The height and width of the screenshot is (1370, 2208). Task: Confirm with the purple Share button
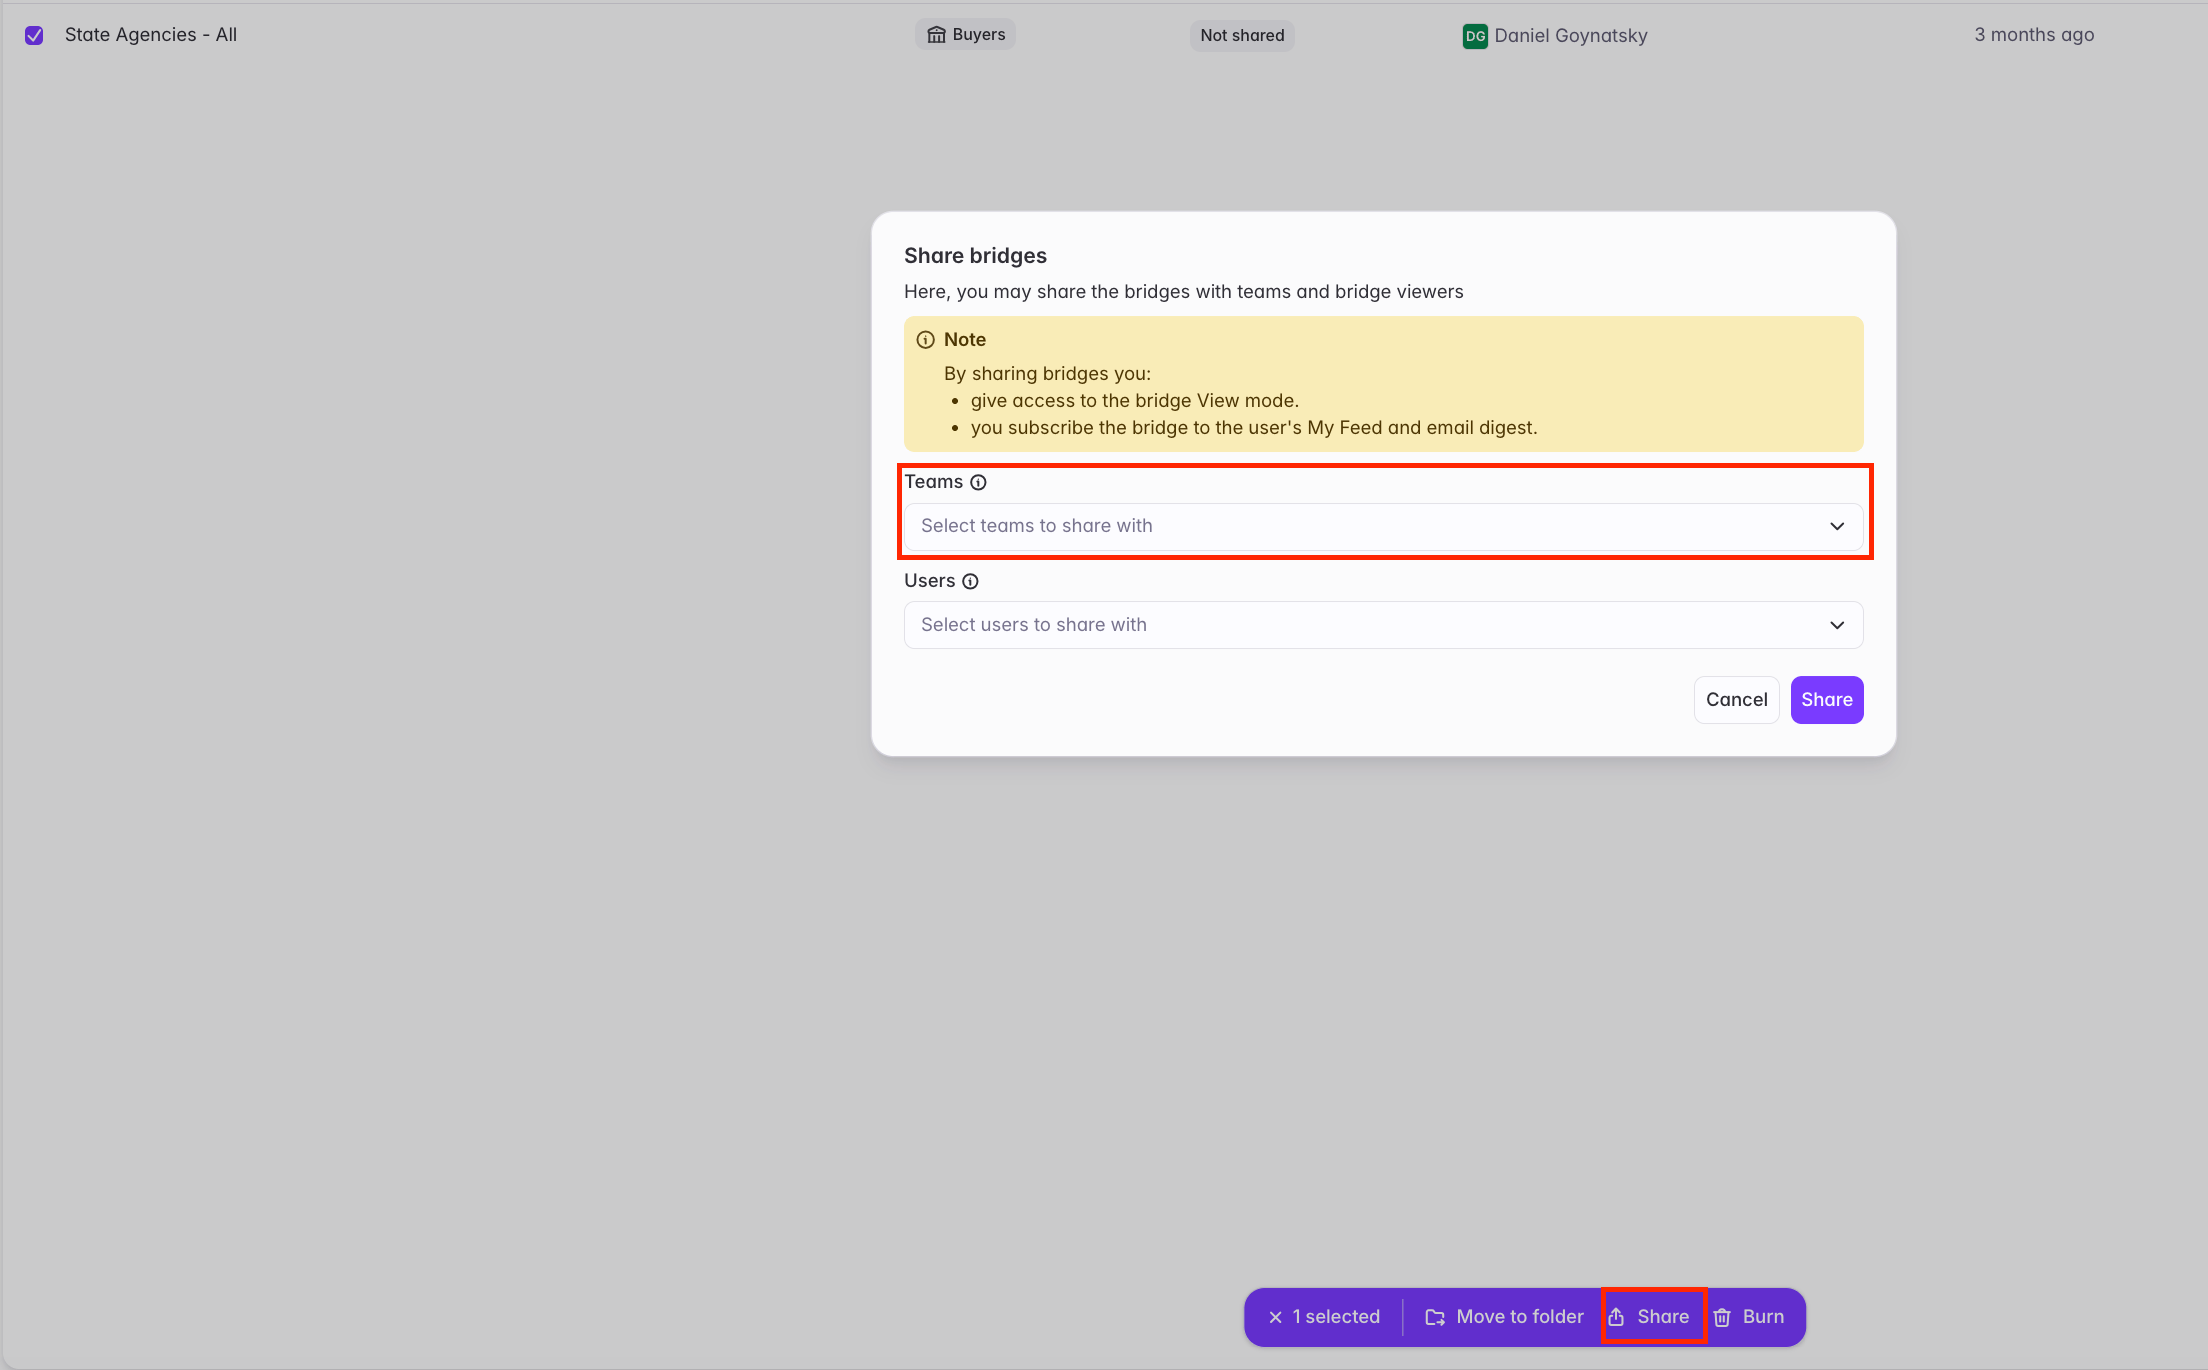1826,700
